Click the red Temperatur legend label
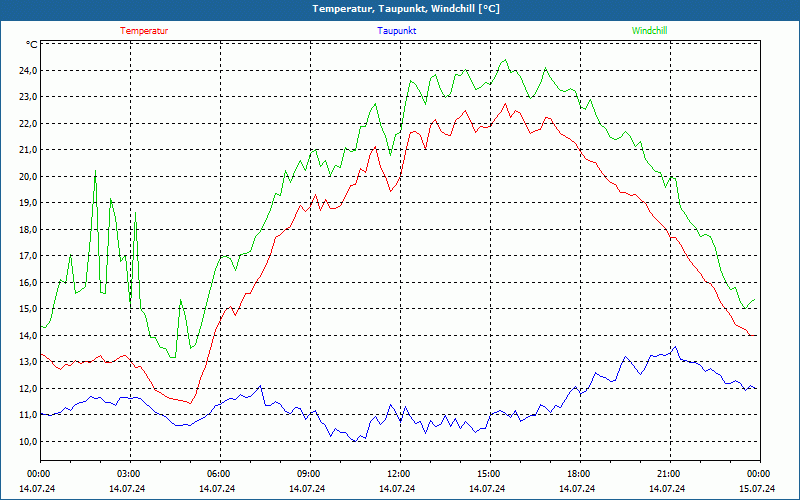 [144, 31]
